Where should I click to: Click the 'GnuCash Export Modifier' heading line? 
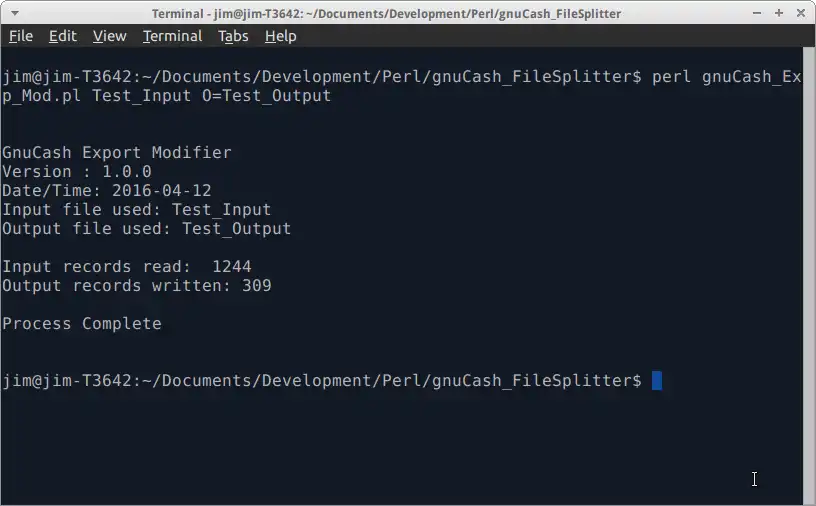point(117,153)
